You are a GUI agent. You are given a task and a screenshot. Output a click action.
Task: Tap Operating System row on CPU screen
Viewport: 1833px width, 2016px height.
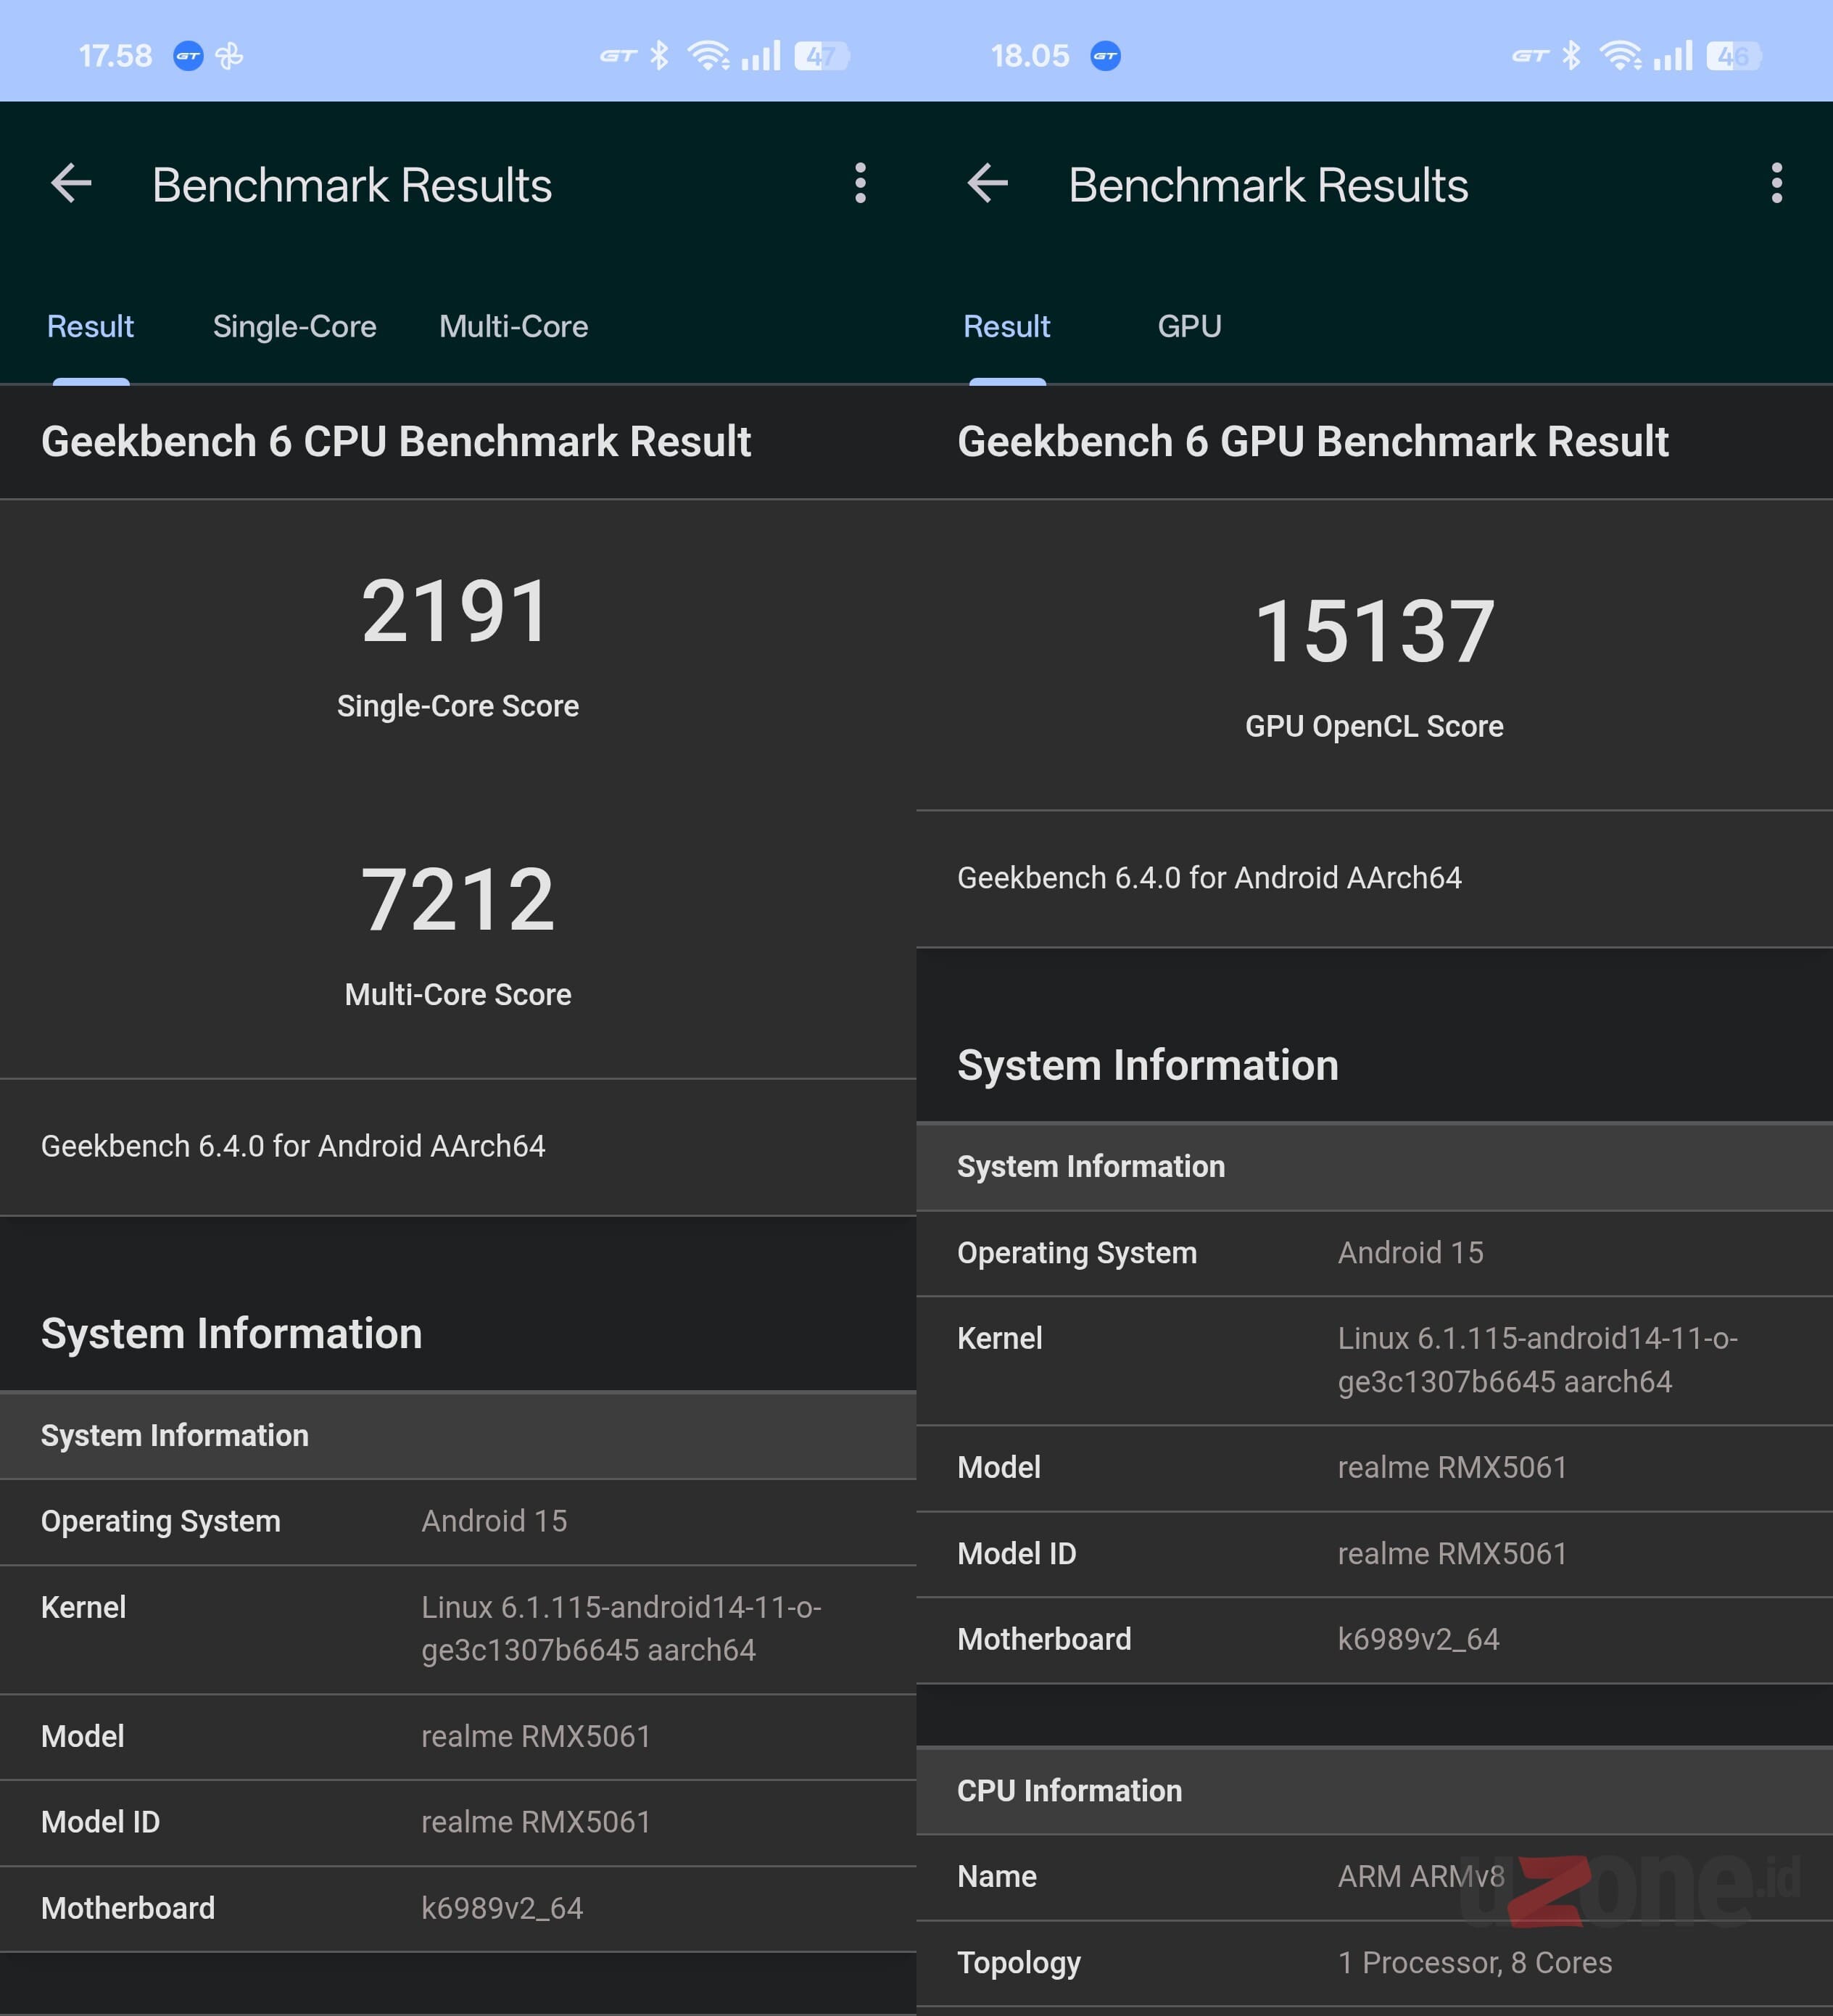click(458, 1521)
